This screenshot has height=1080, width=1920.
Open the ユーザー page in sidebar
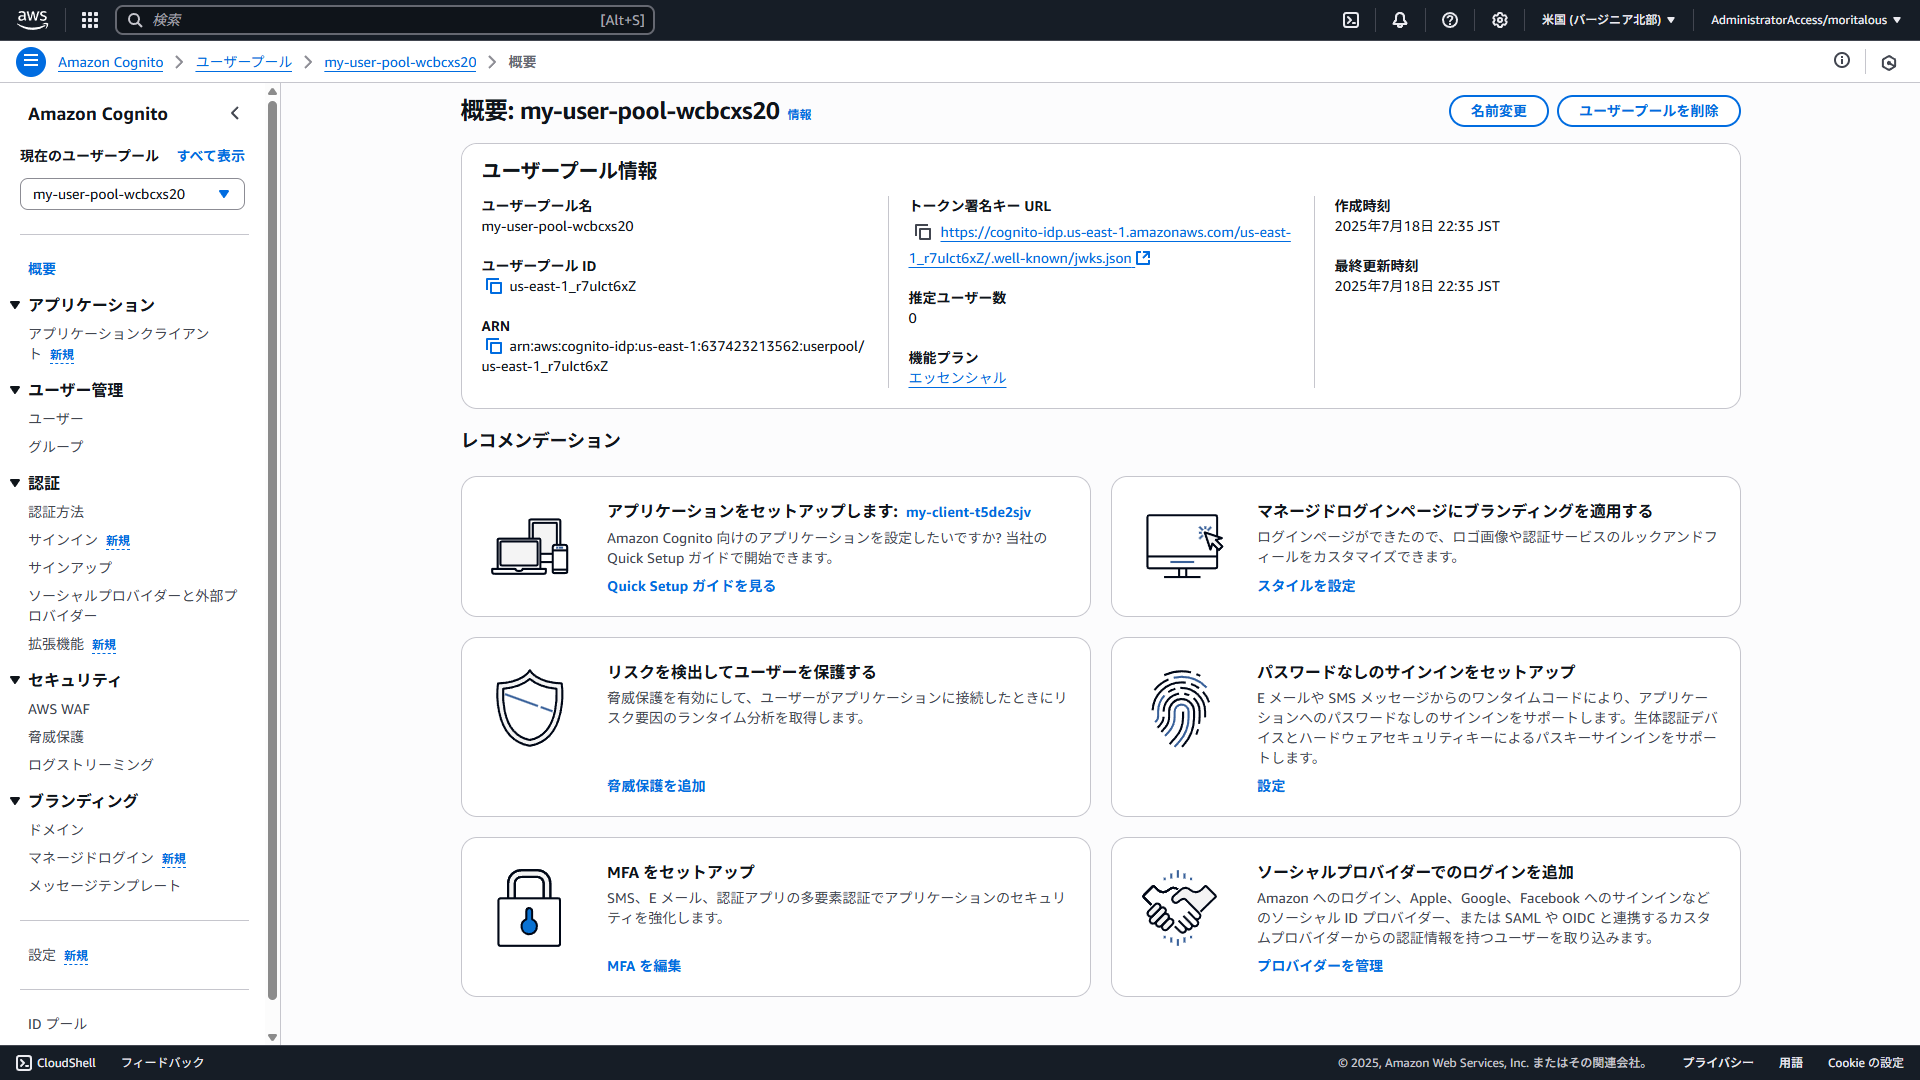coord(56,419)
